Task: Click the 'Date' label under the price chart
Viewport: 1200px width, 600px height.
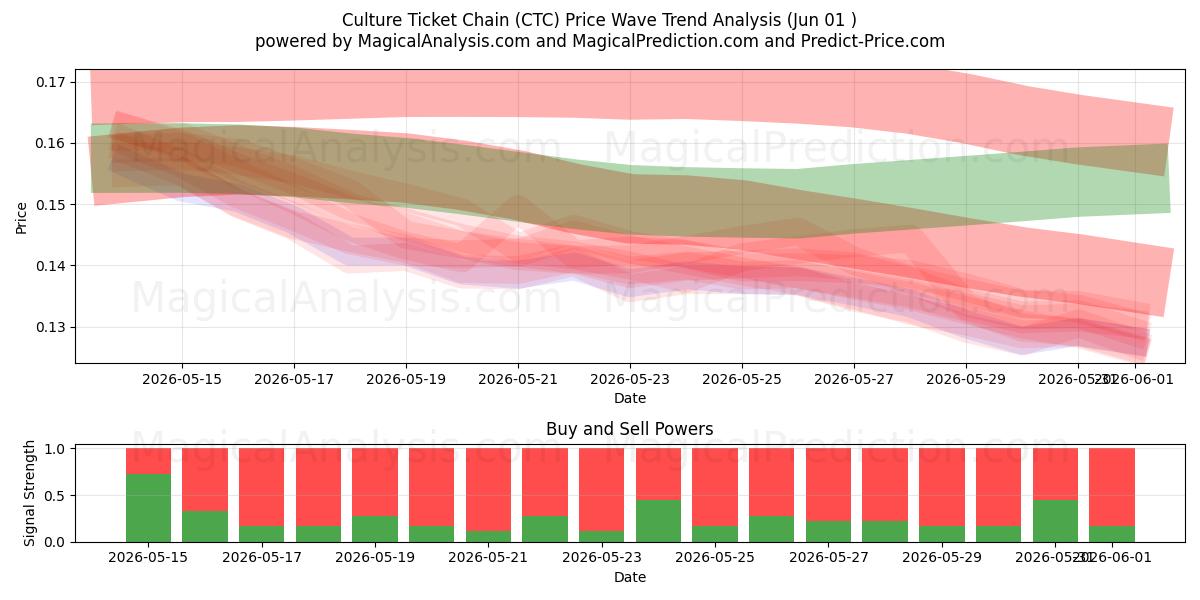Action: click(630, 398)
